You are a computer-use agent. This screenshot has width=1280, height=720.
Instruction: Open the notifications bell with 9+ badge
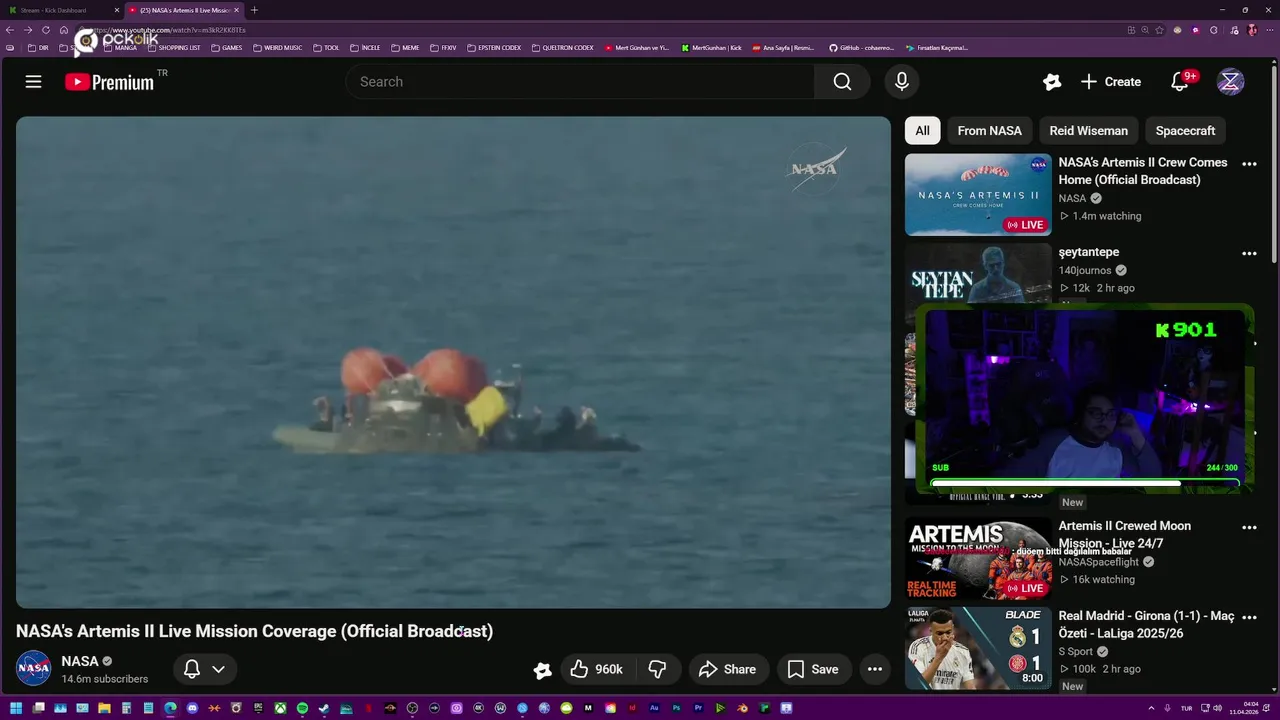tap(1181, 82)
